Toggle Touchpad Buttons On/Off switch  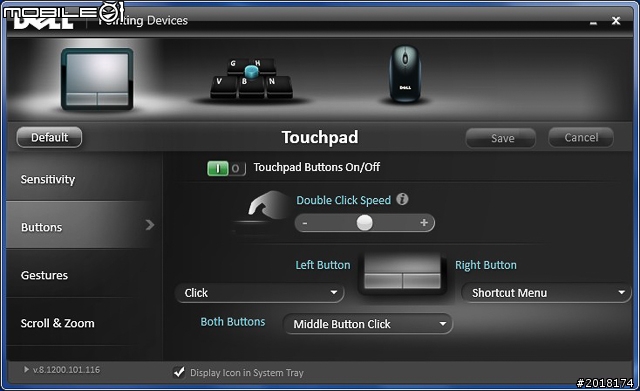click(226, 168)
